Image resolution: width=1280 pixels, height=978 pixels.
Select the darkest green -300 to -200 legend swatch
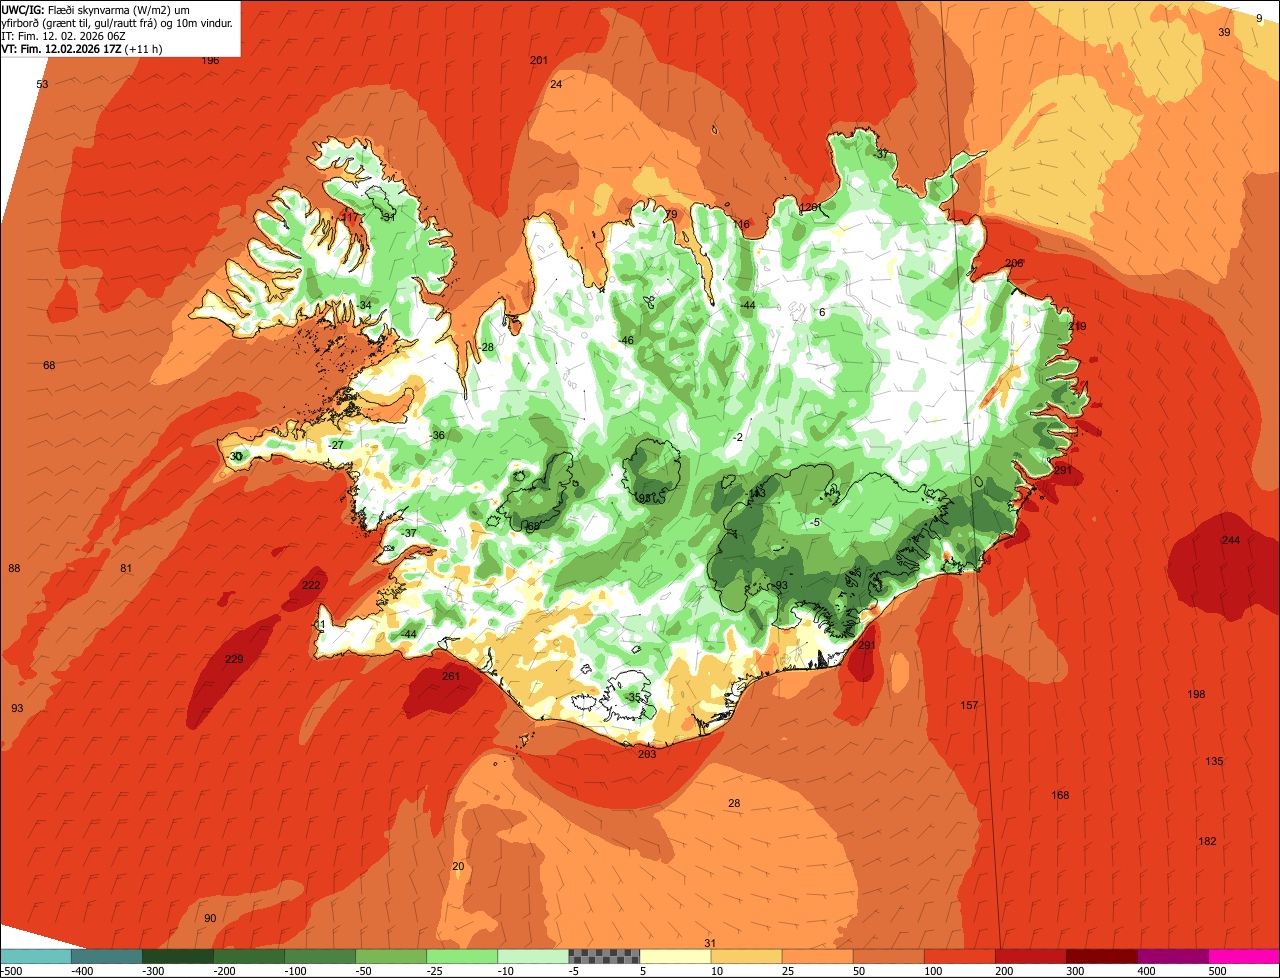coord(178,956)
